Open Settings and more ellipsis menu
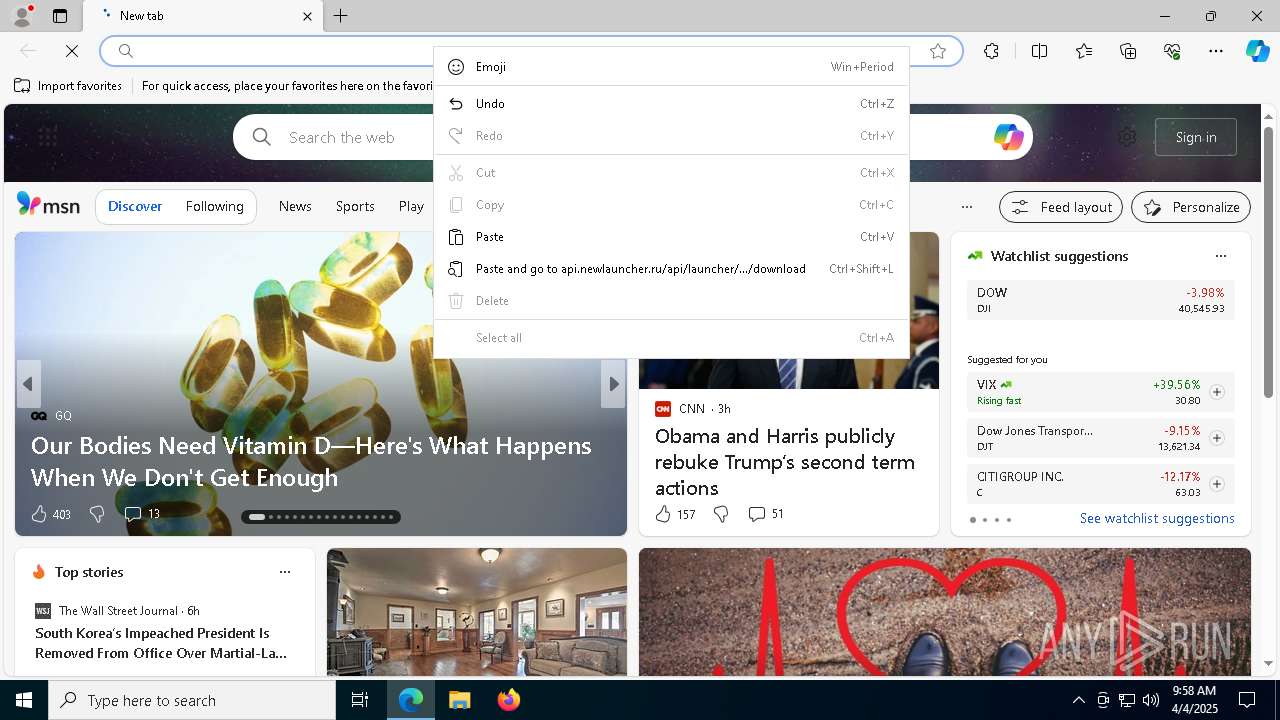1280x720 pixels. [x=1216, y=51]
